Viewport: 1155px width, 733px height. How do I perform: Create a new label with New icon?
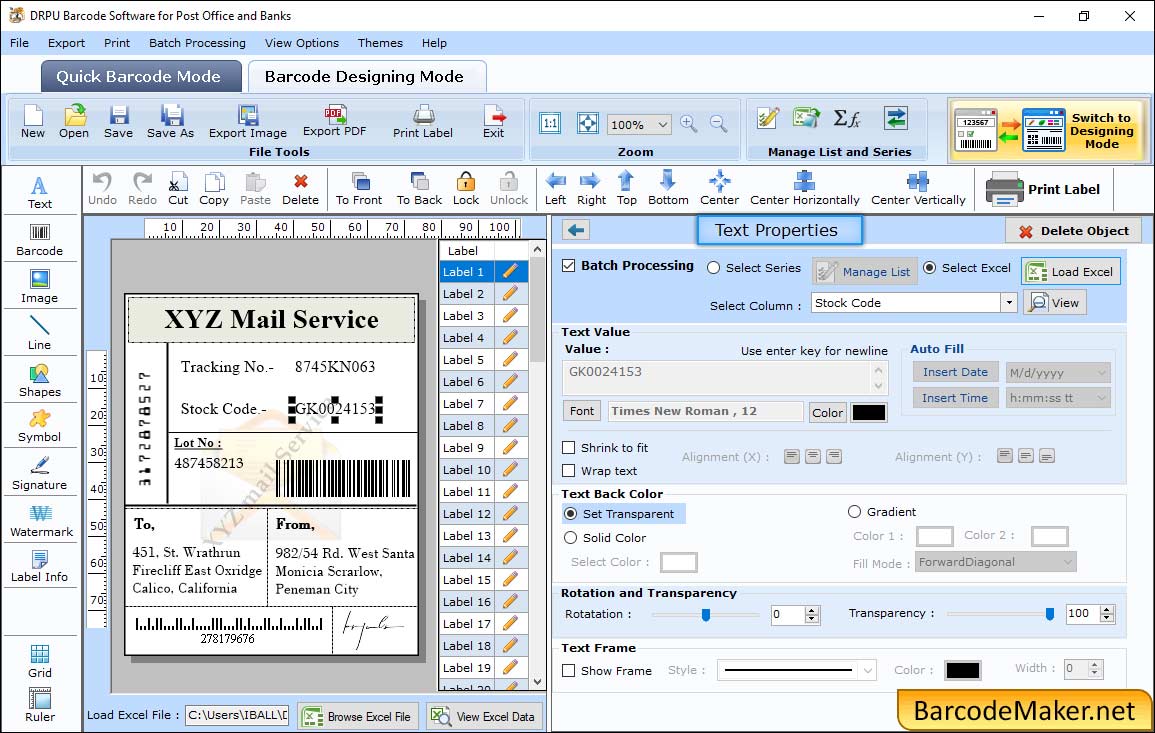coord(33,122)
